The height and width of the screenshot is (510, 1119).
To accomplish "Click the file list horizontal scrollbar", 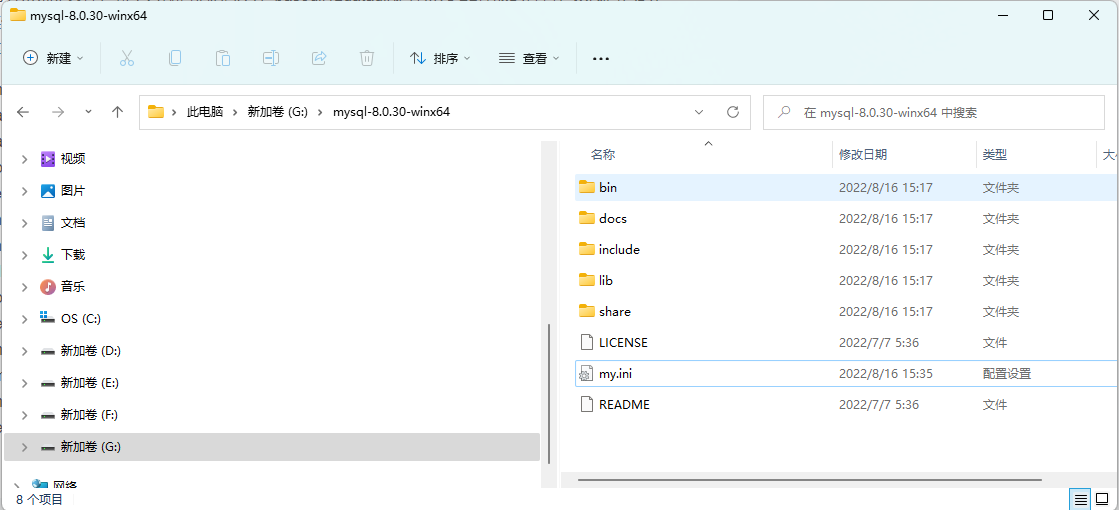I will pyautogui.click(x=809, y=479).
